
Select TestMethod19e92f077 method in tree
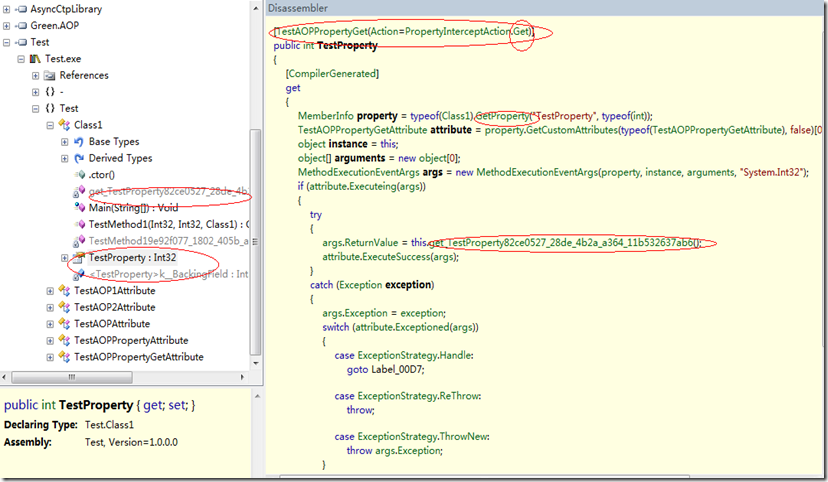[x=169, y=241]
